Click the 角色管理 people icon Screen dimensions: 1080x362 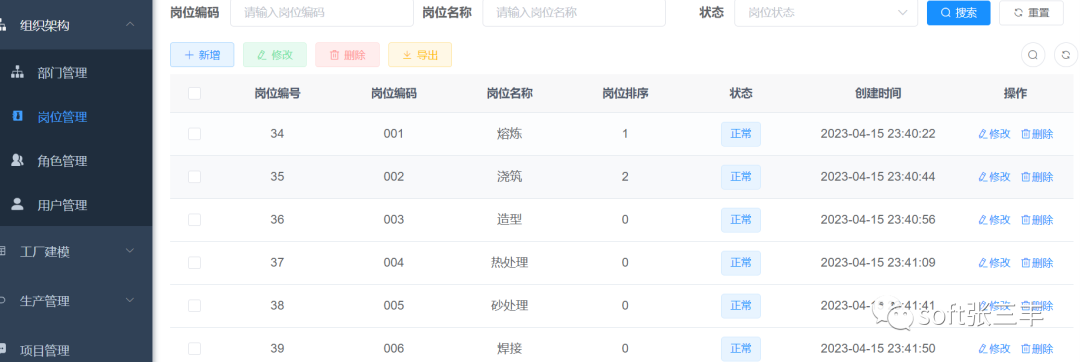18,160
